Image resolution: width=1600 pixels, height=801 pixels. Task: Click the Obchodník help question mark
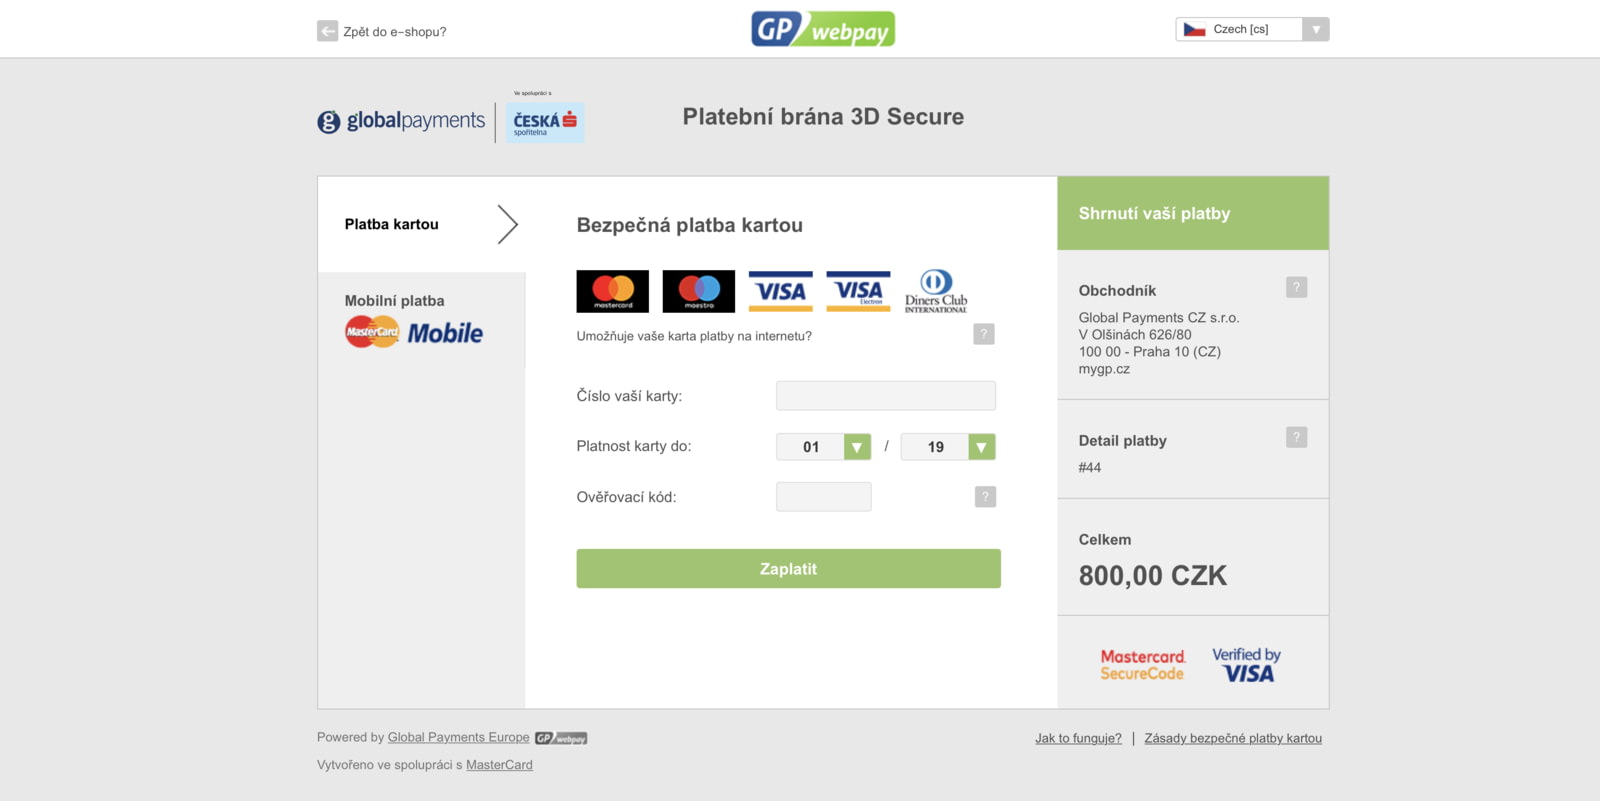(x=1296, y=288)
